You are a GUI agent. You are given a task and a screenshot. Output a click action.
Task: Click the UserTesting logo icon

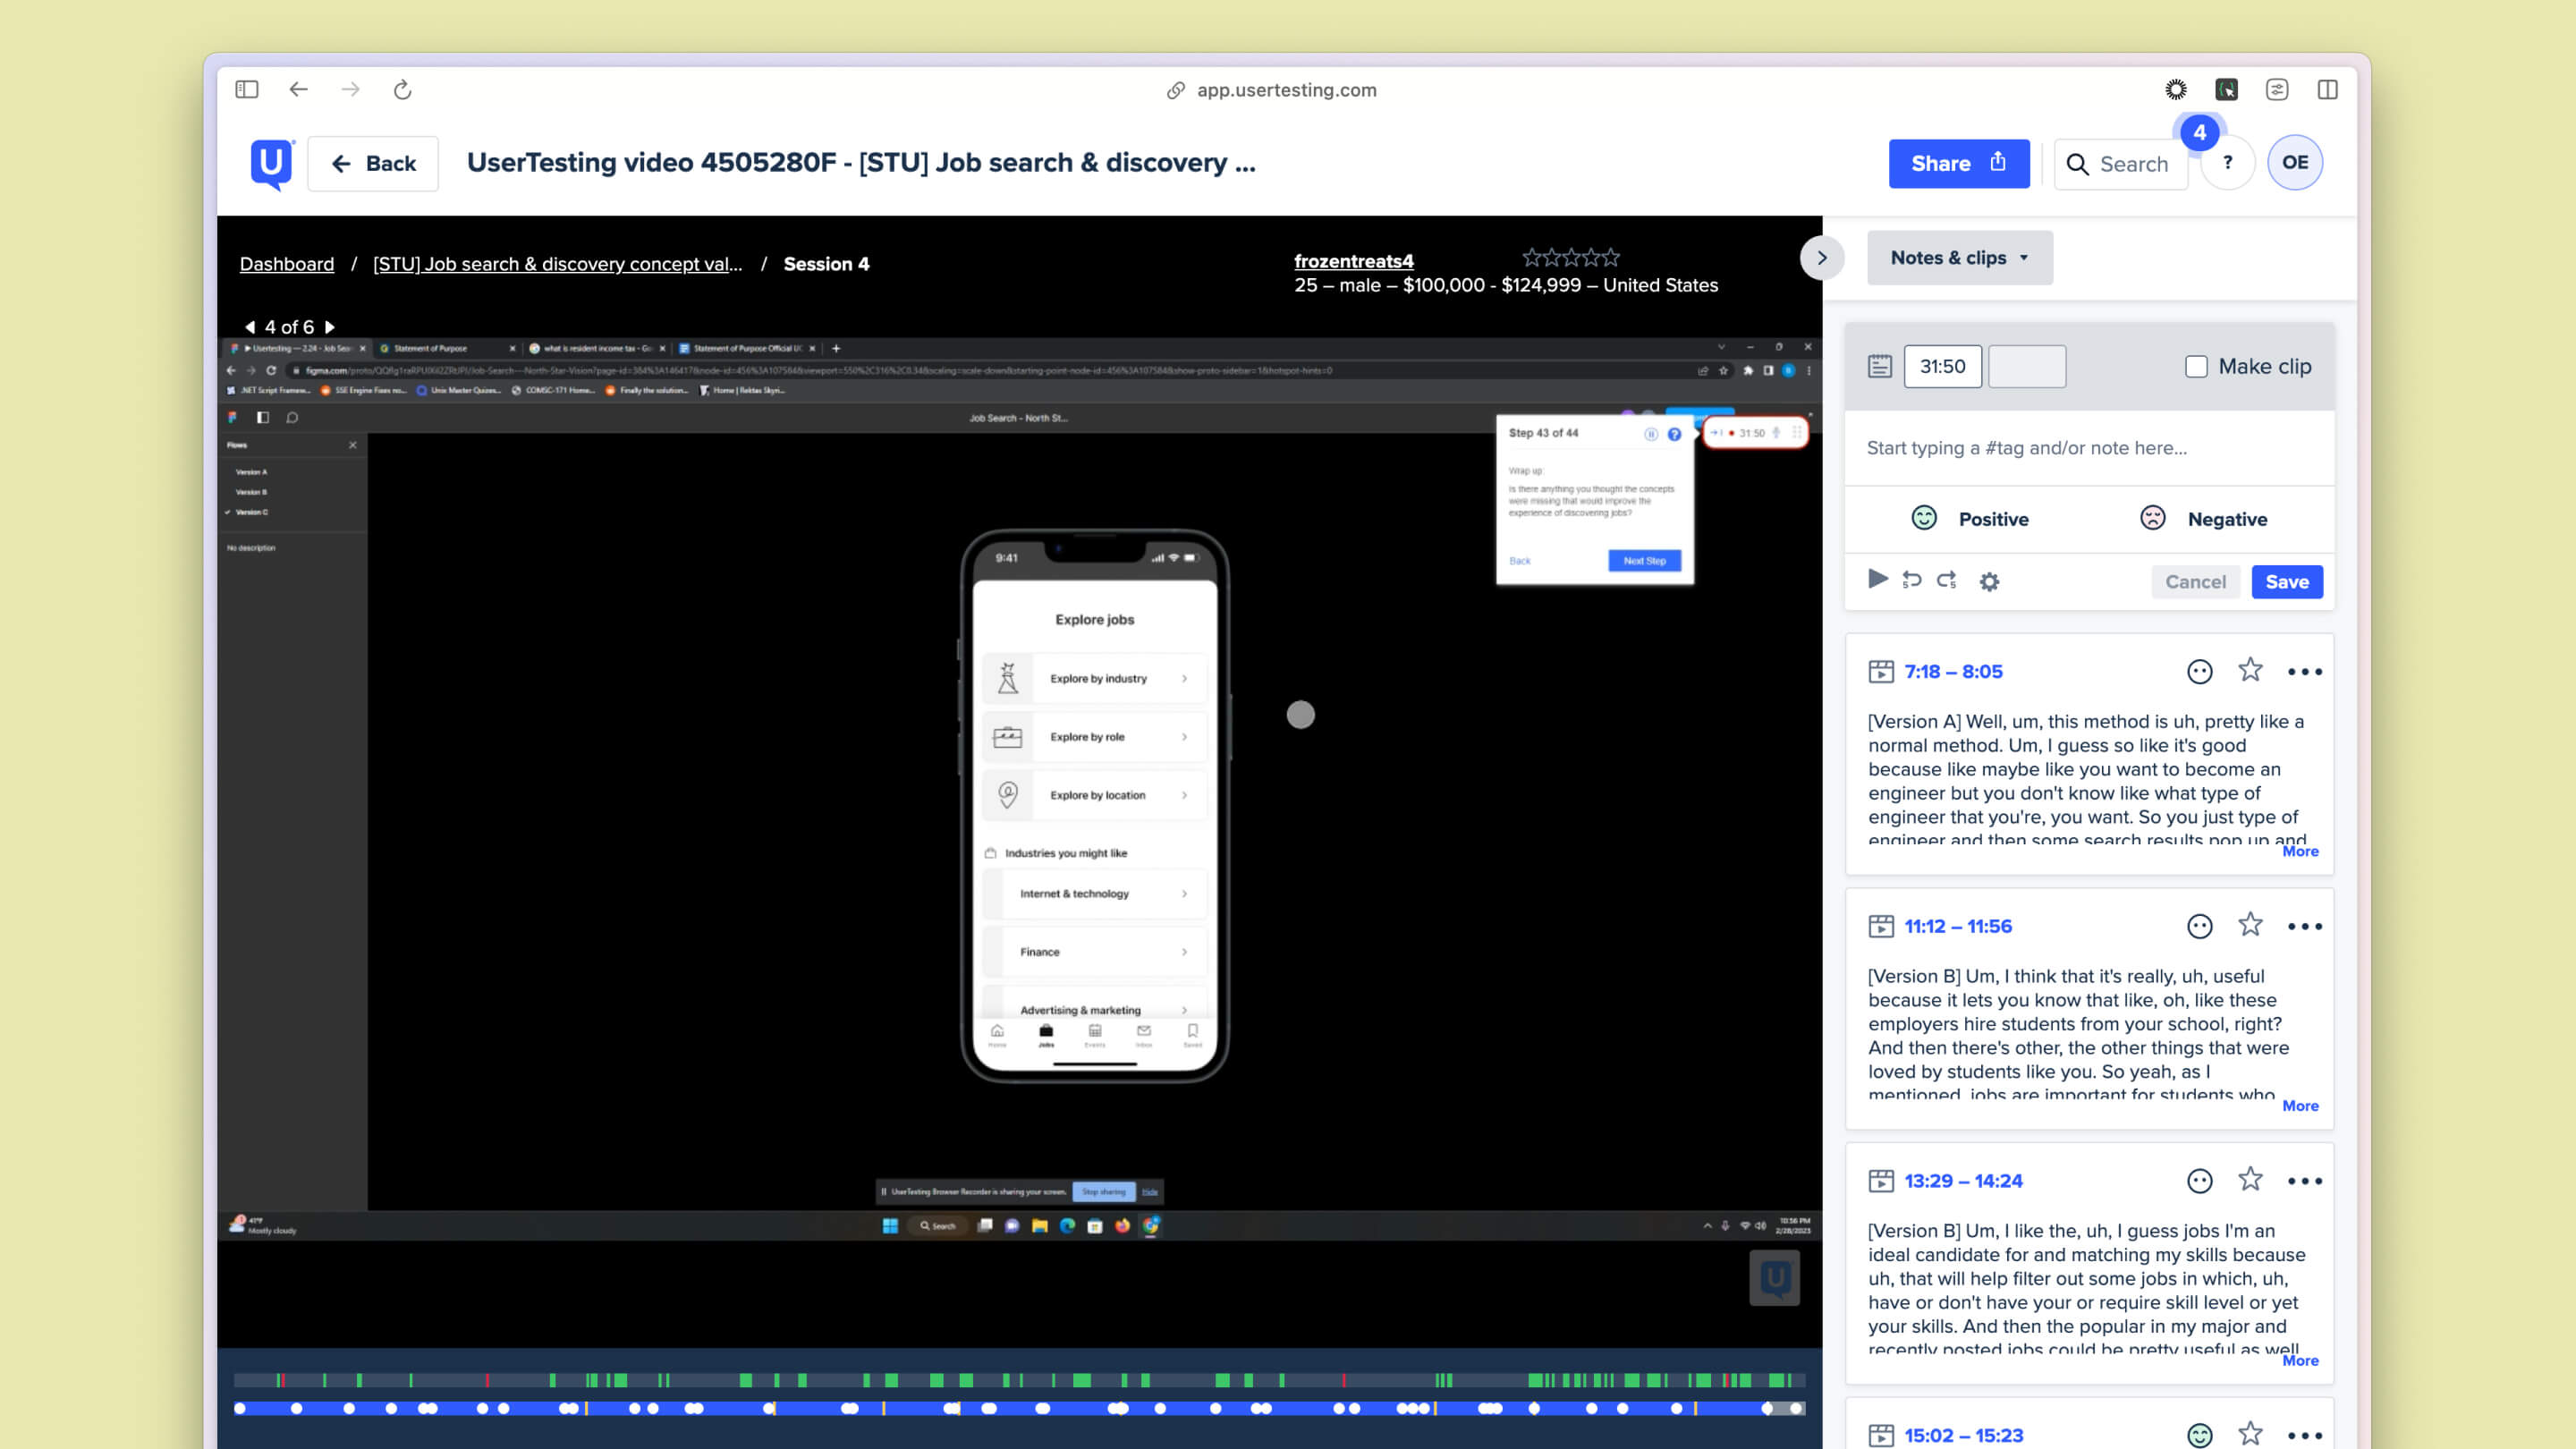tap(272, 164)
